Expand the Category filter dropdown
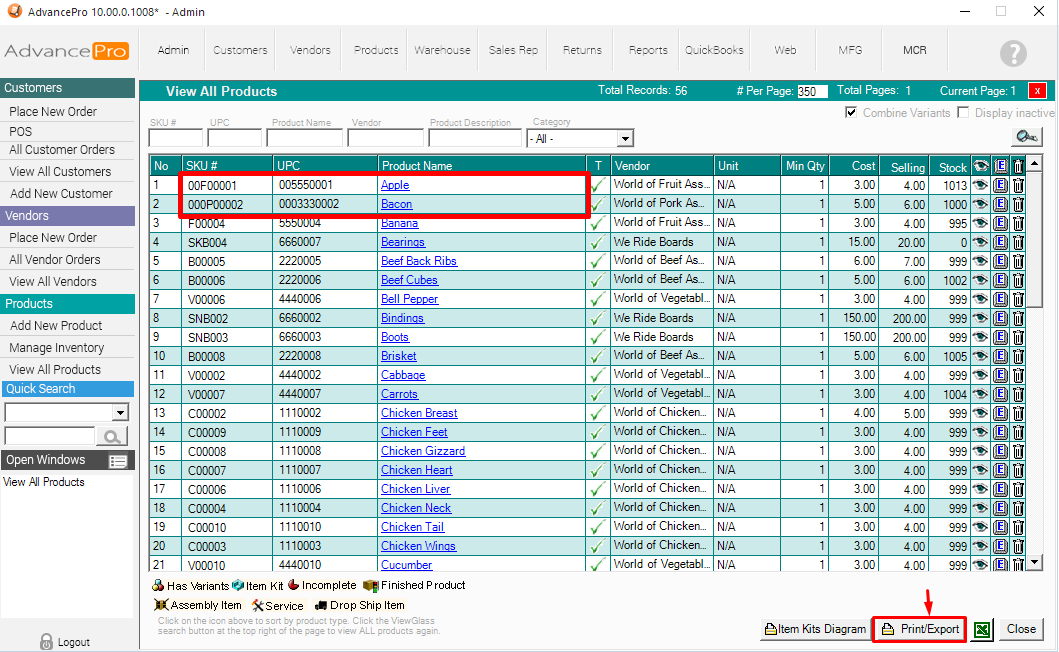The height and width of the screenshot is (652, 1059). [x=625, y=139]
